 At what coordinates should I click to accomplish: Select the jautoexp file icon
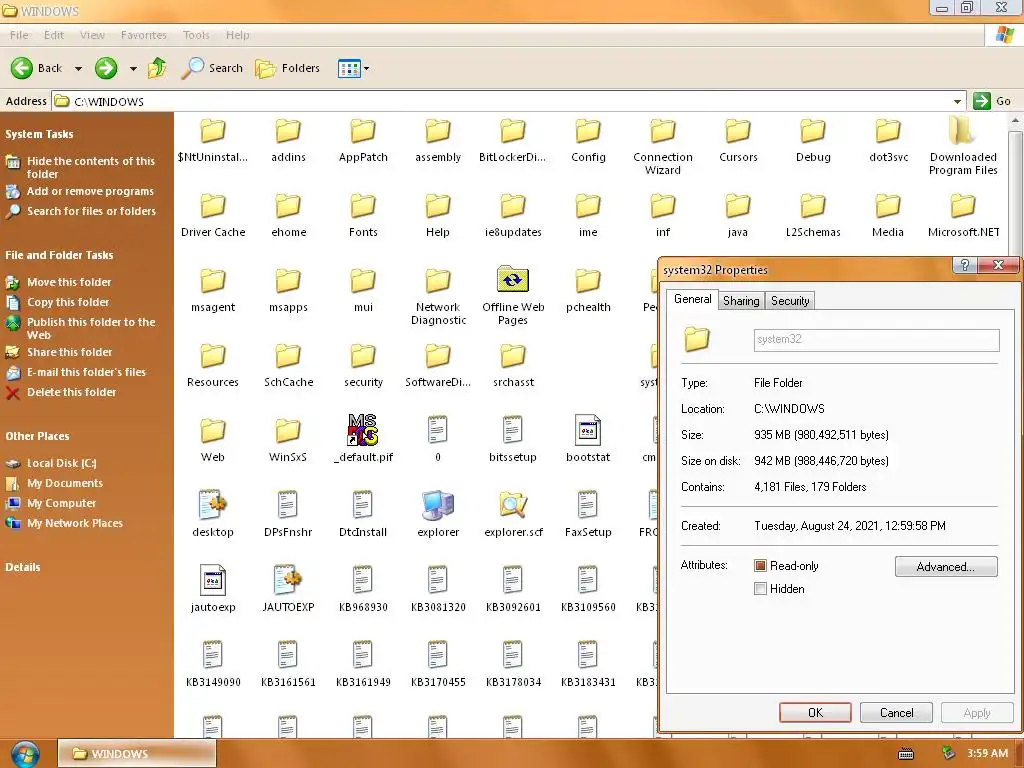(213, 580)
